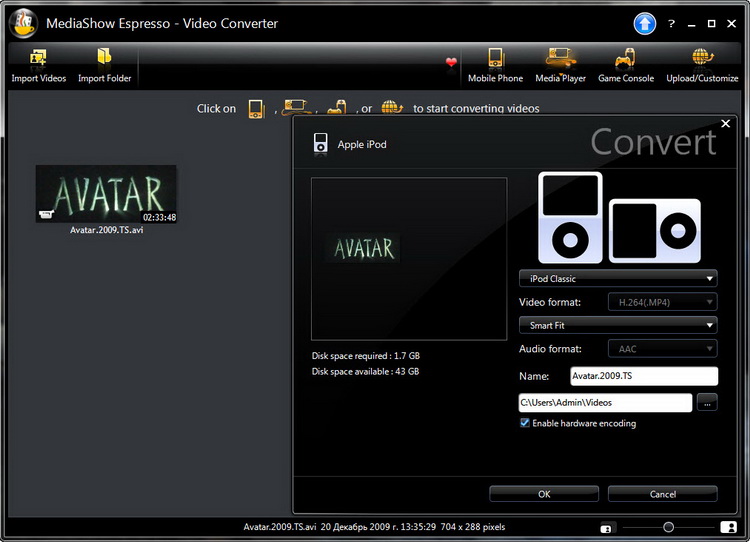Expand the Smart Fit dropdown

[x=618, y=325]
